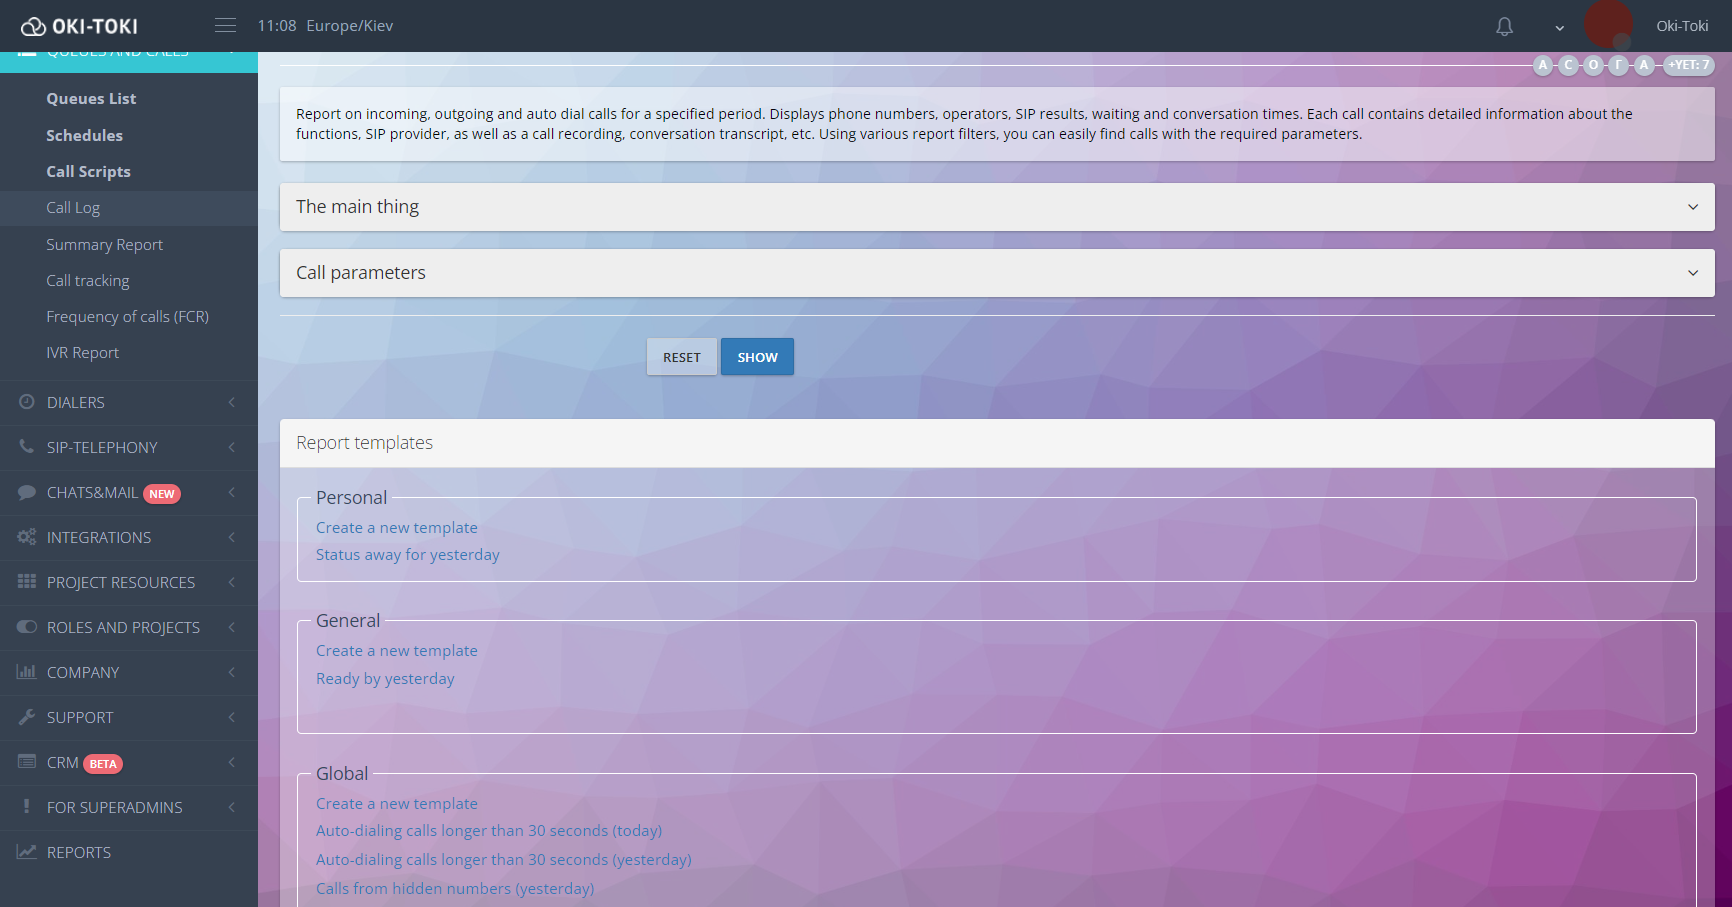Expand the CHATS&MAIL section chevron
The image size is (1732, 907).
coord(232,492)
